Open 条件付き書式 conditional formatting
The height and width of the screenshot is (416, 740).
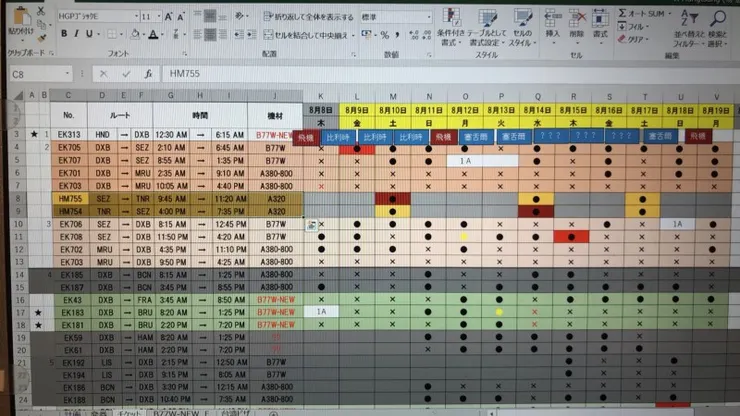pos(451,27)
